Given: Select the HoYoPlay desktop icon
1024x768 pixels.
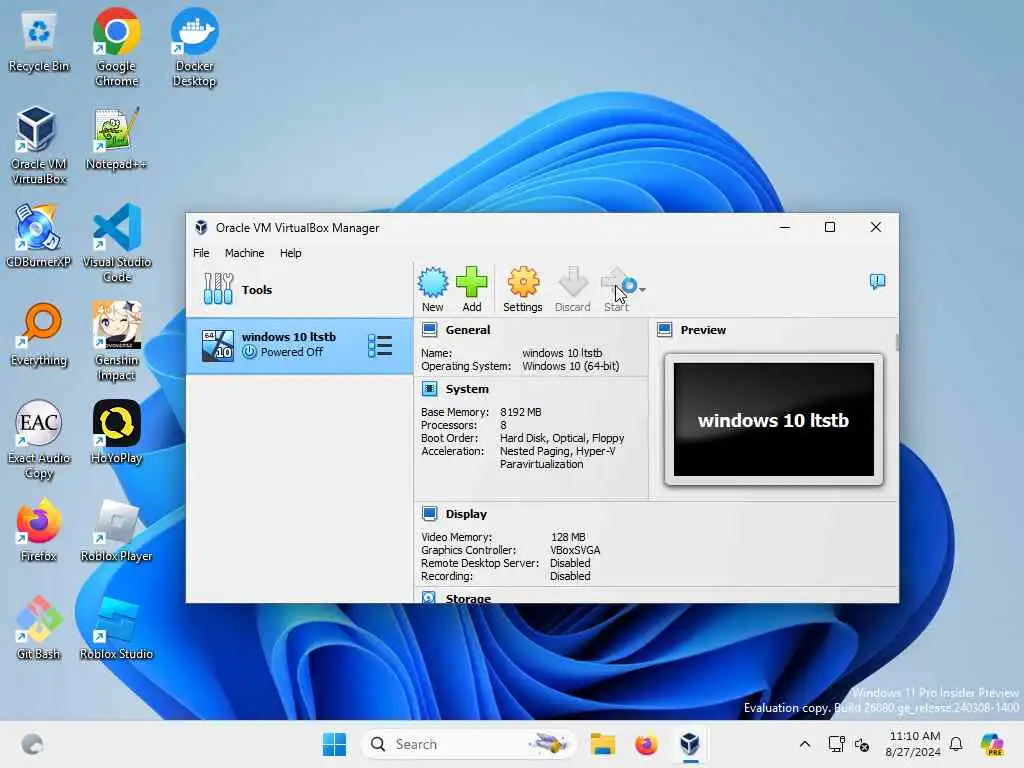Looking at the screenshot, I should (x=116, y=432).
